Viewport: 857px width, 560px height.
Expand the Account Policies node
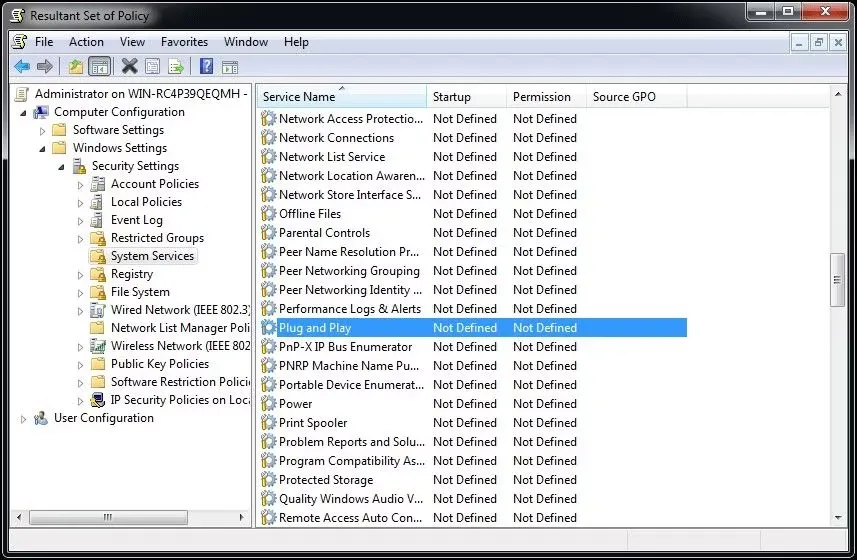point(80,184)
